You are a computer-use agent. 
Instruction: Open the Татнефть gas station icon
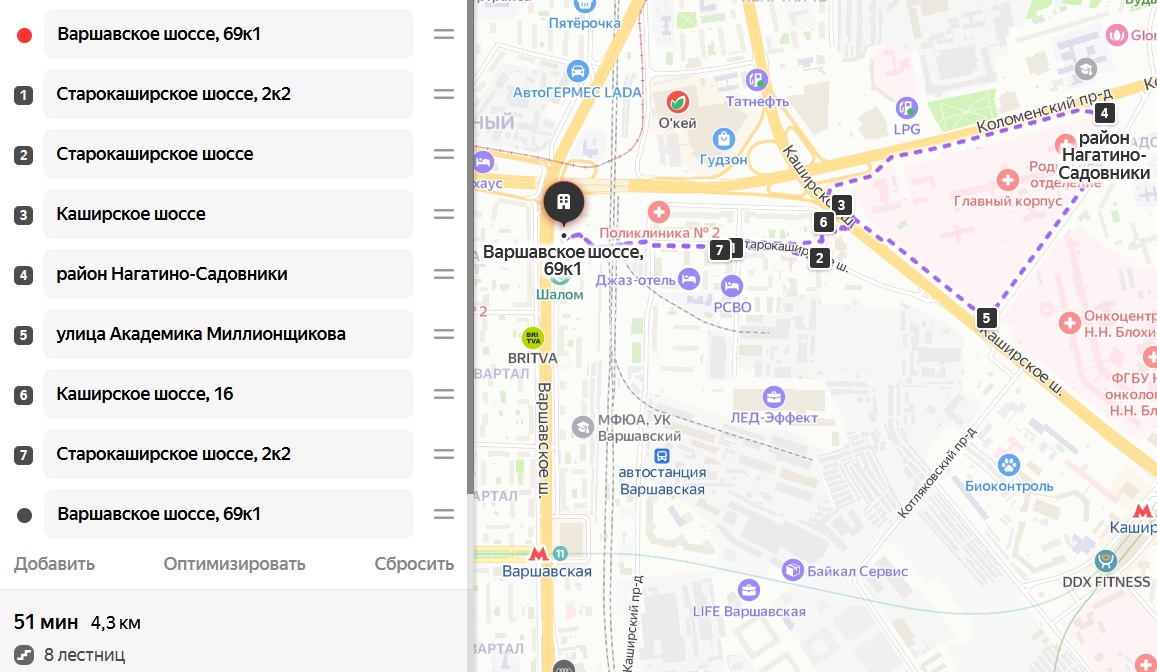(756, 80)
